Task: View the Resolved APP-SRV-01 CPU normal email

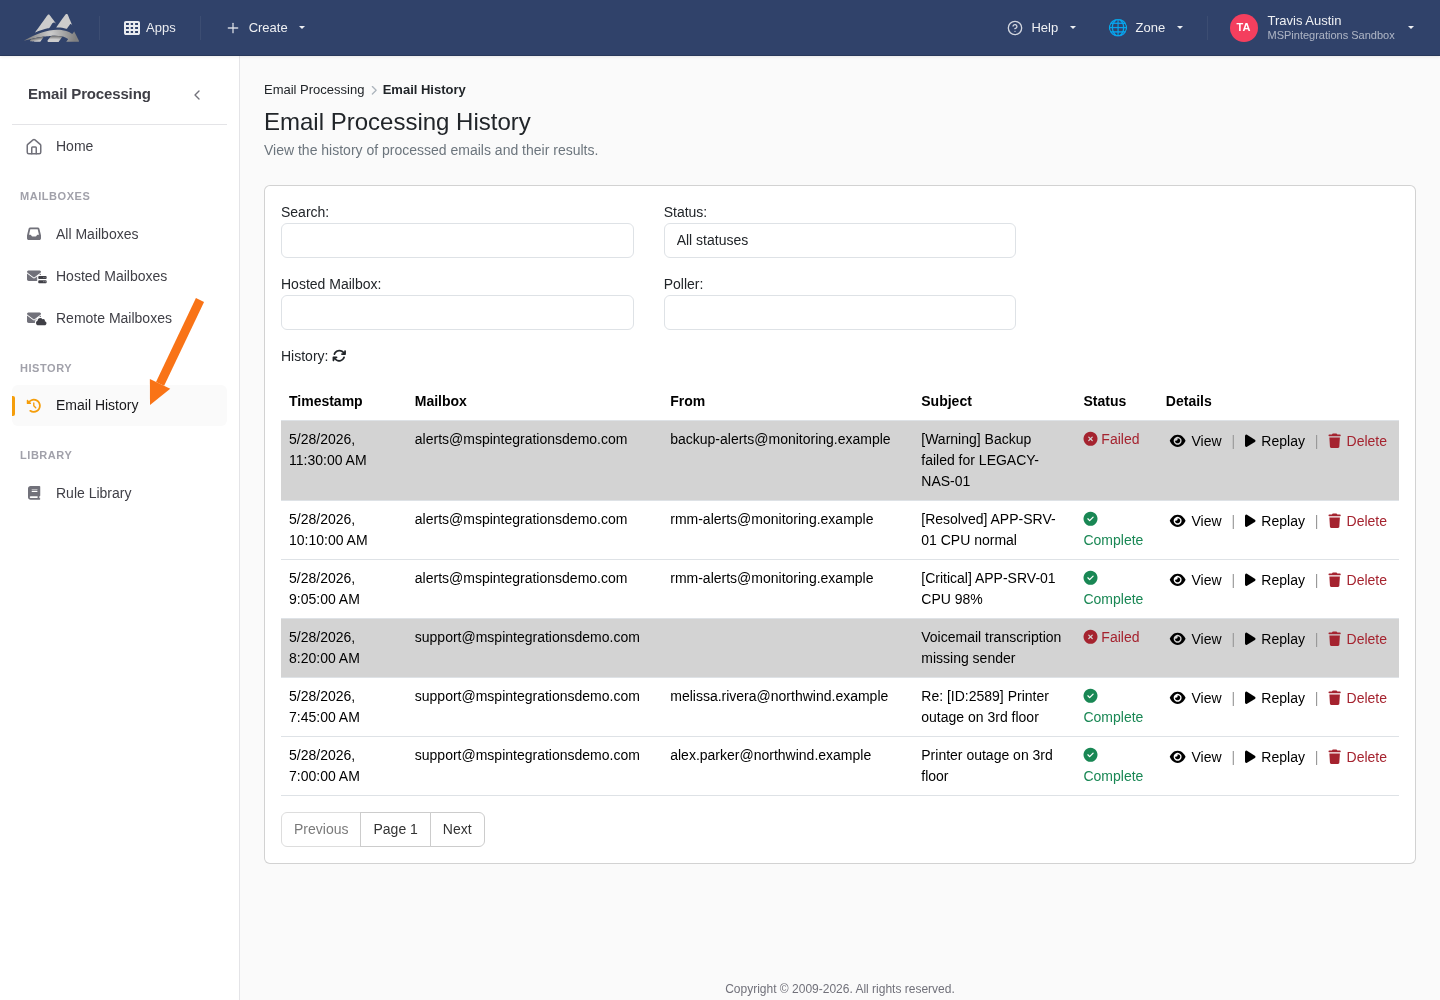Action: tap(1195, 521)
